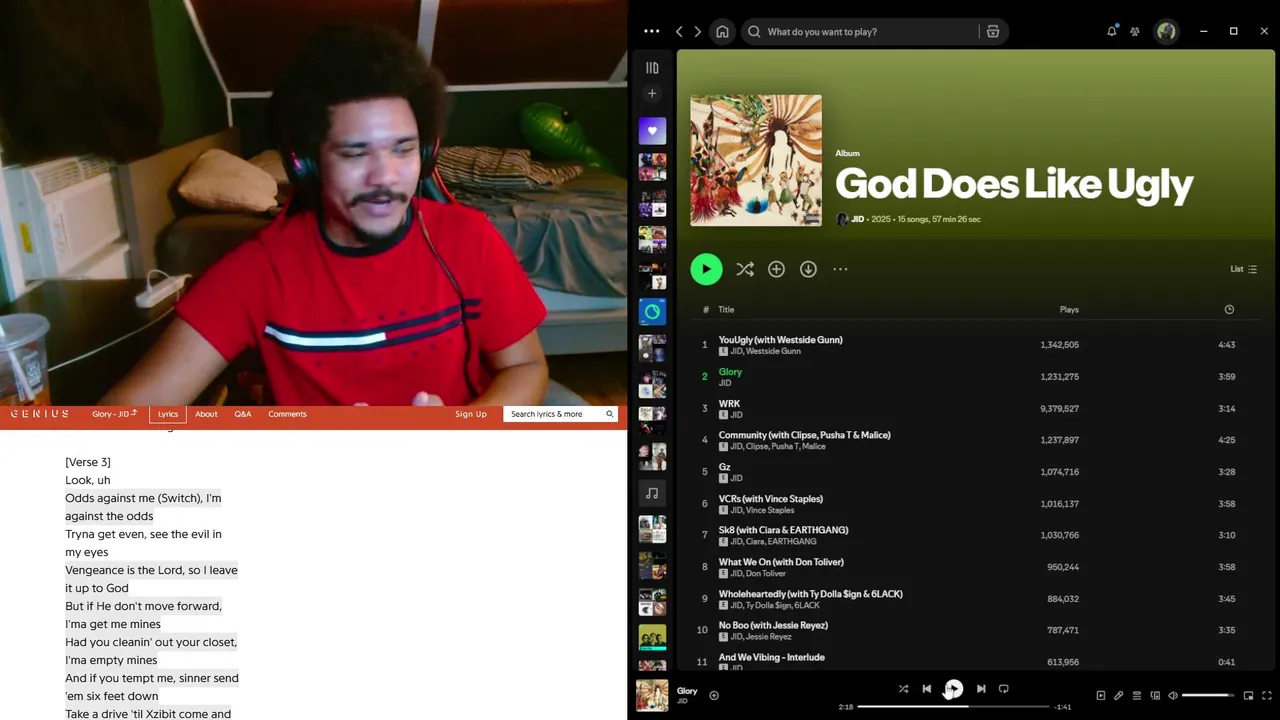Expand Your Library sidebar
This screenshot has width=1280, height=720.
[x=652, y=68]
